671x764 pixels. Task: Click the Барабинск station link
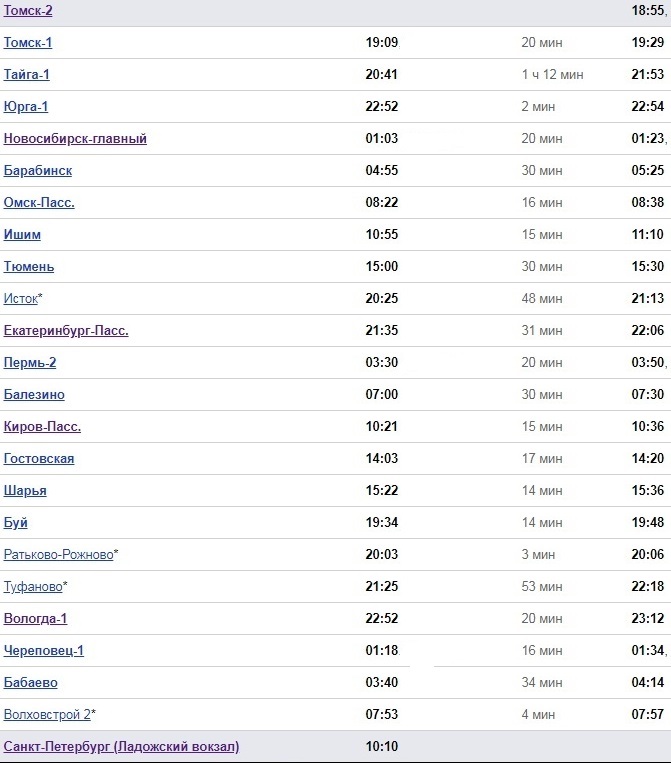pyautogui.click(x=38, y=171)
